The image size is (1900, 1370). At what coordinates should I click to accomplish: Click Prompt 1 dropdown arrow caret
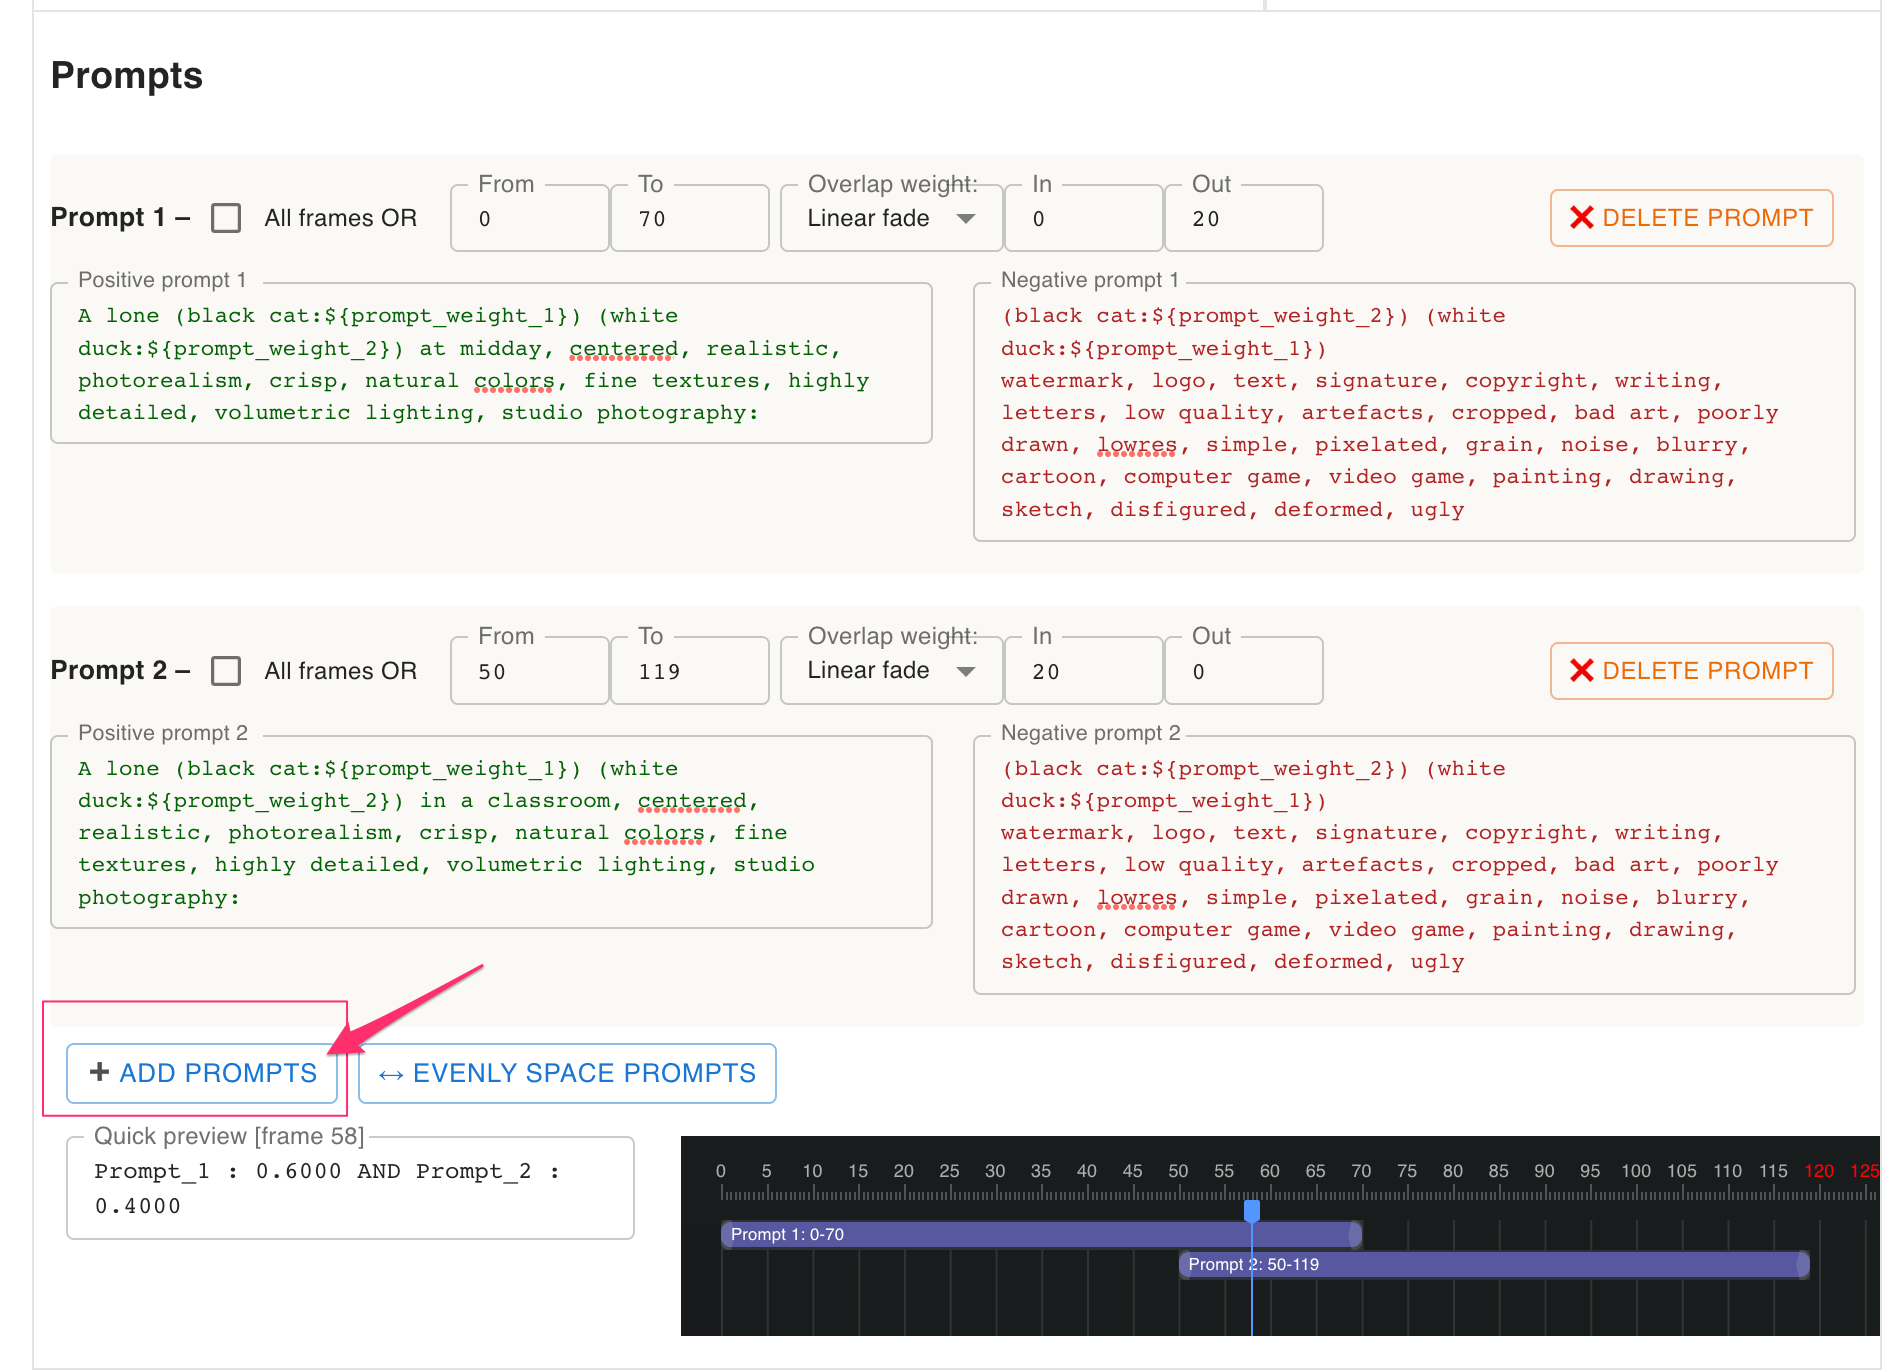coord(966,219)
